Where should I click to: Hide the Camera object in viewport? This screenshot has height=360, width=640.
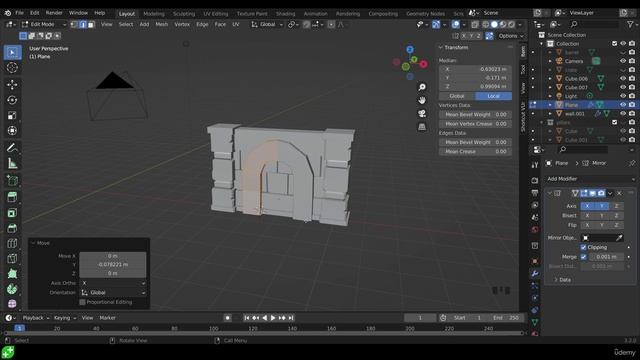click(623, 61)
